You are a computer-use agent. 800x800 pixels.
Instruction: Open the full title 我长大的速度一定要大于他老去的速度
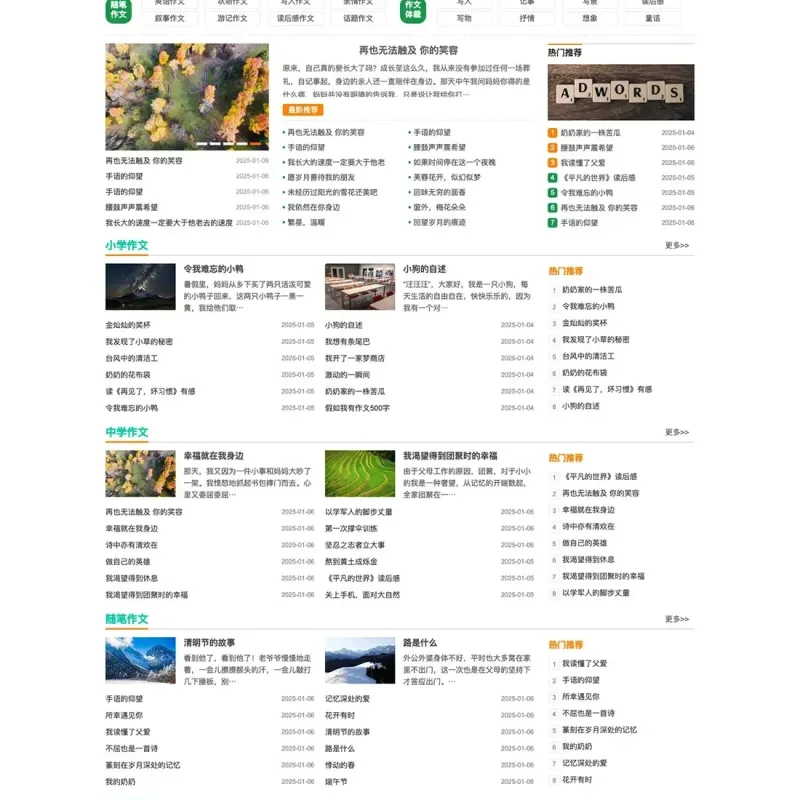[169, 222]
